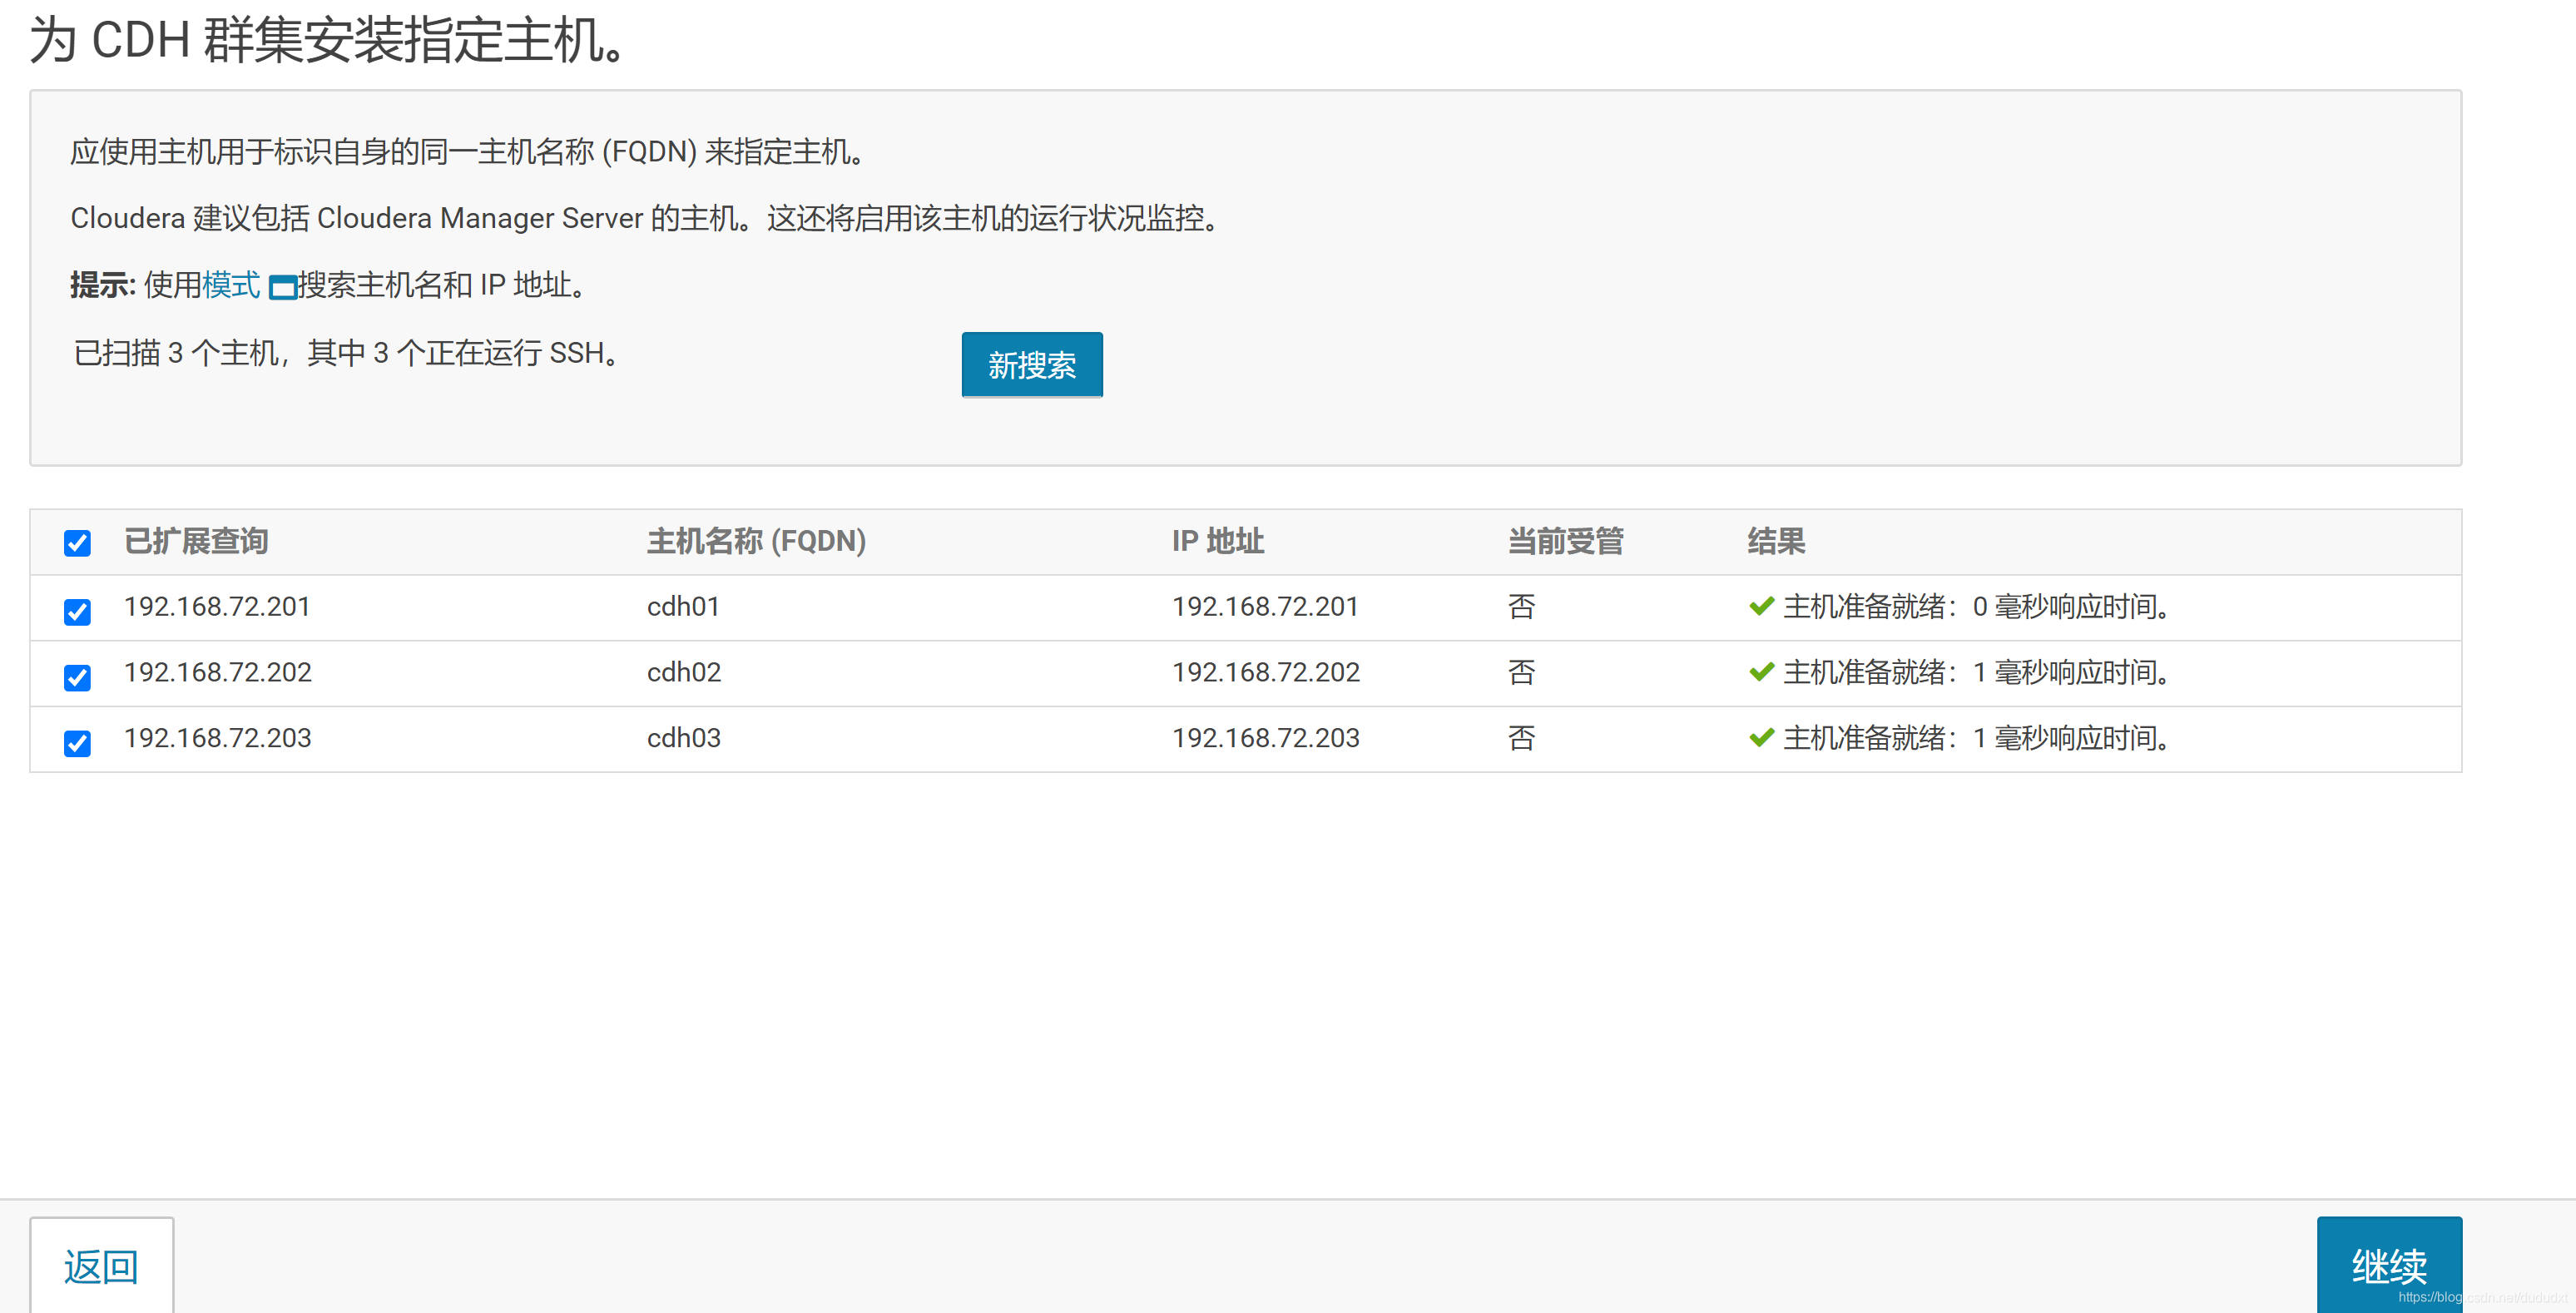Click the cdh02 IP address cell
The height and width of the screenshot is (1313, 2576).
click(x=1265, y=672)
